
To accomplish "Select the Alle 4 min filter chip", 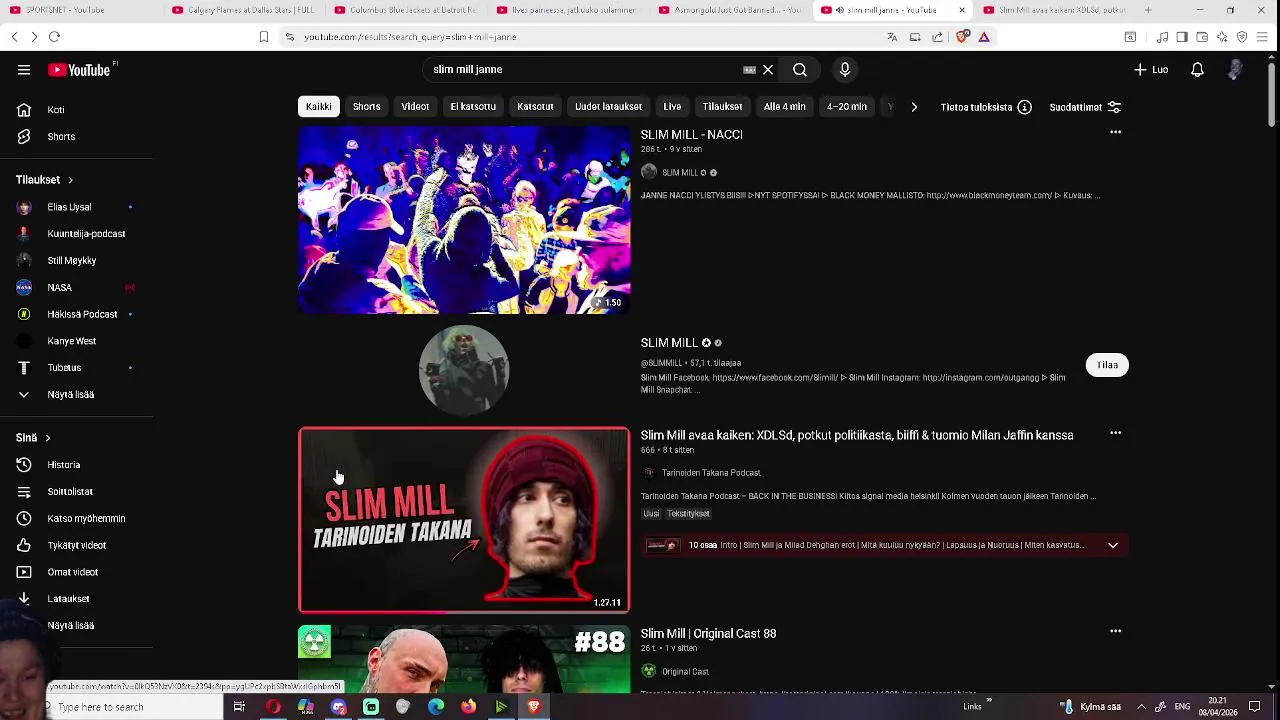I will pyautogui.click(x=785, y=107).
